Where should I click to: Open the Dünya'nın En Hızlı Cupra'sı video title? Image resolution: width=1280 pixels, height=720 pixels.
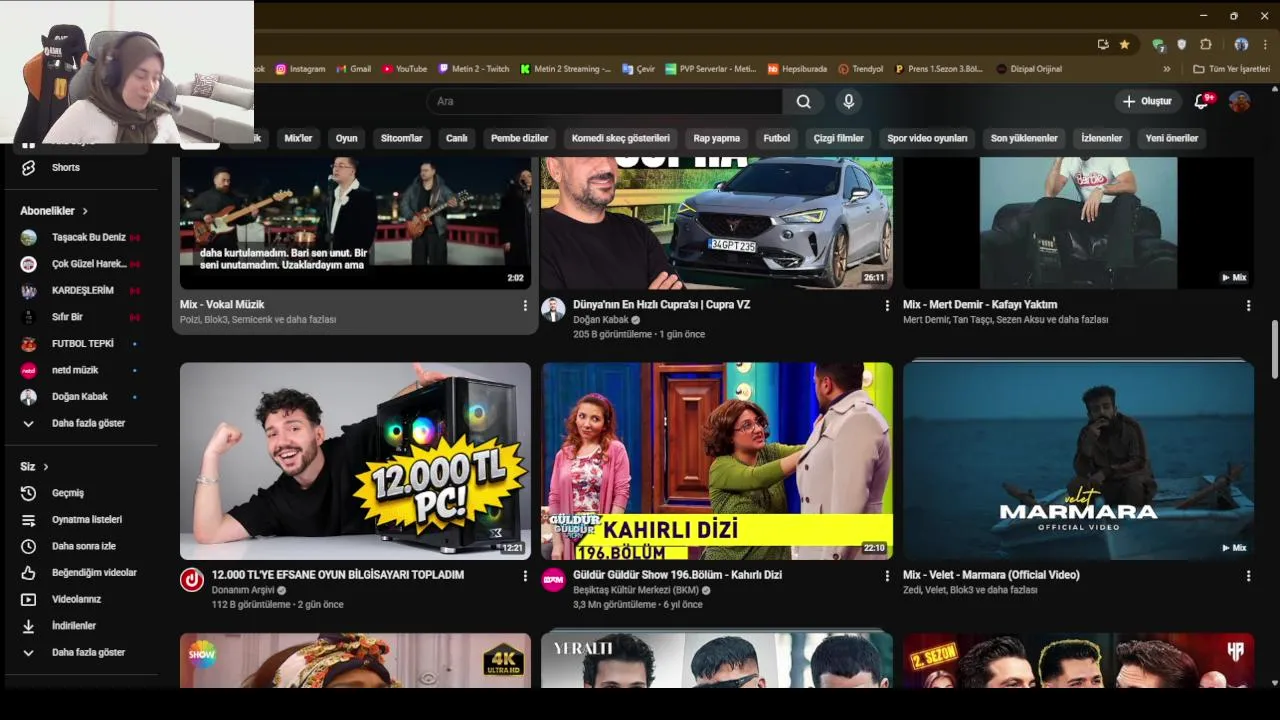coord(661,305)
